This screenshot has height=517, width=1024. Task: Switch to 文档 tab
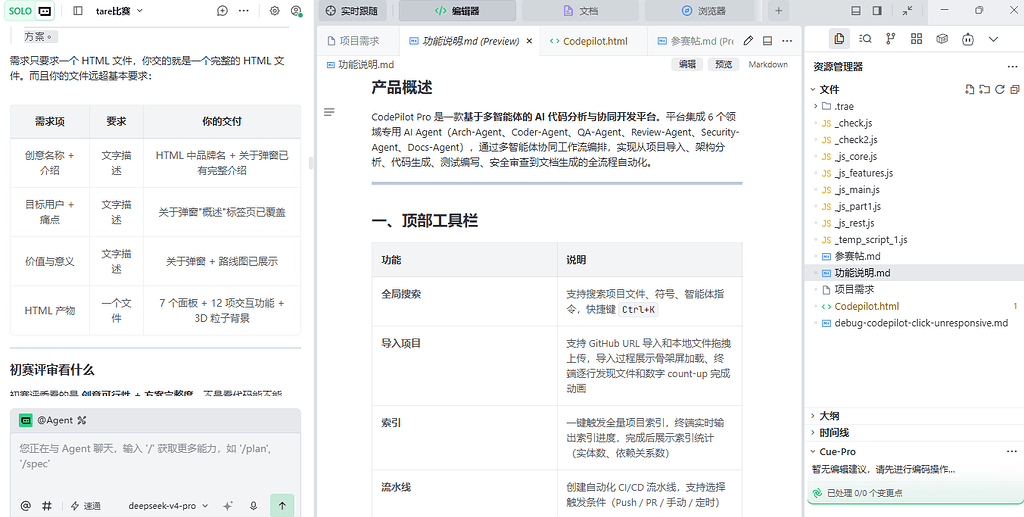point(580,10)
